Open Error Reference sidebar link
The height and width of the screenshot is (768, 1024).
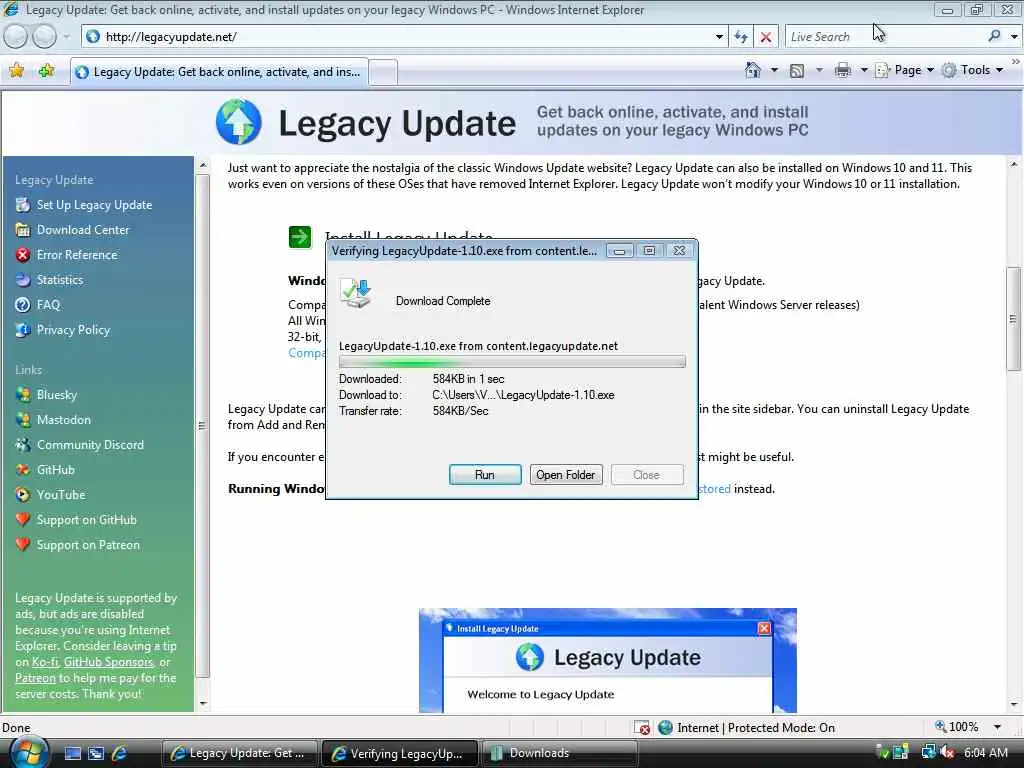click(x=77, y=255)
